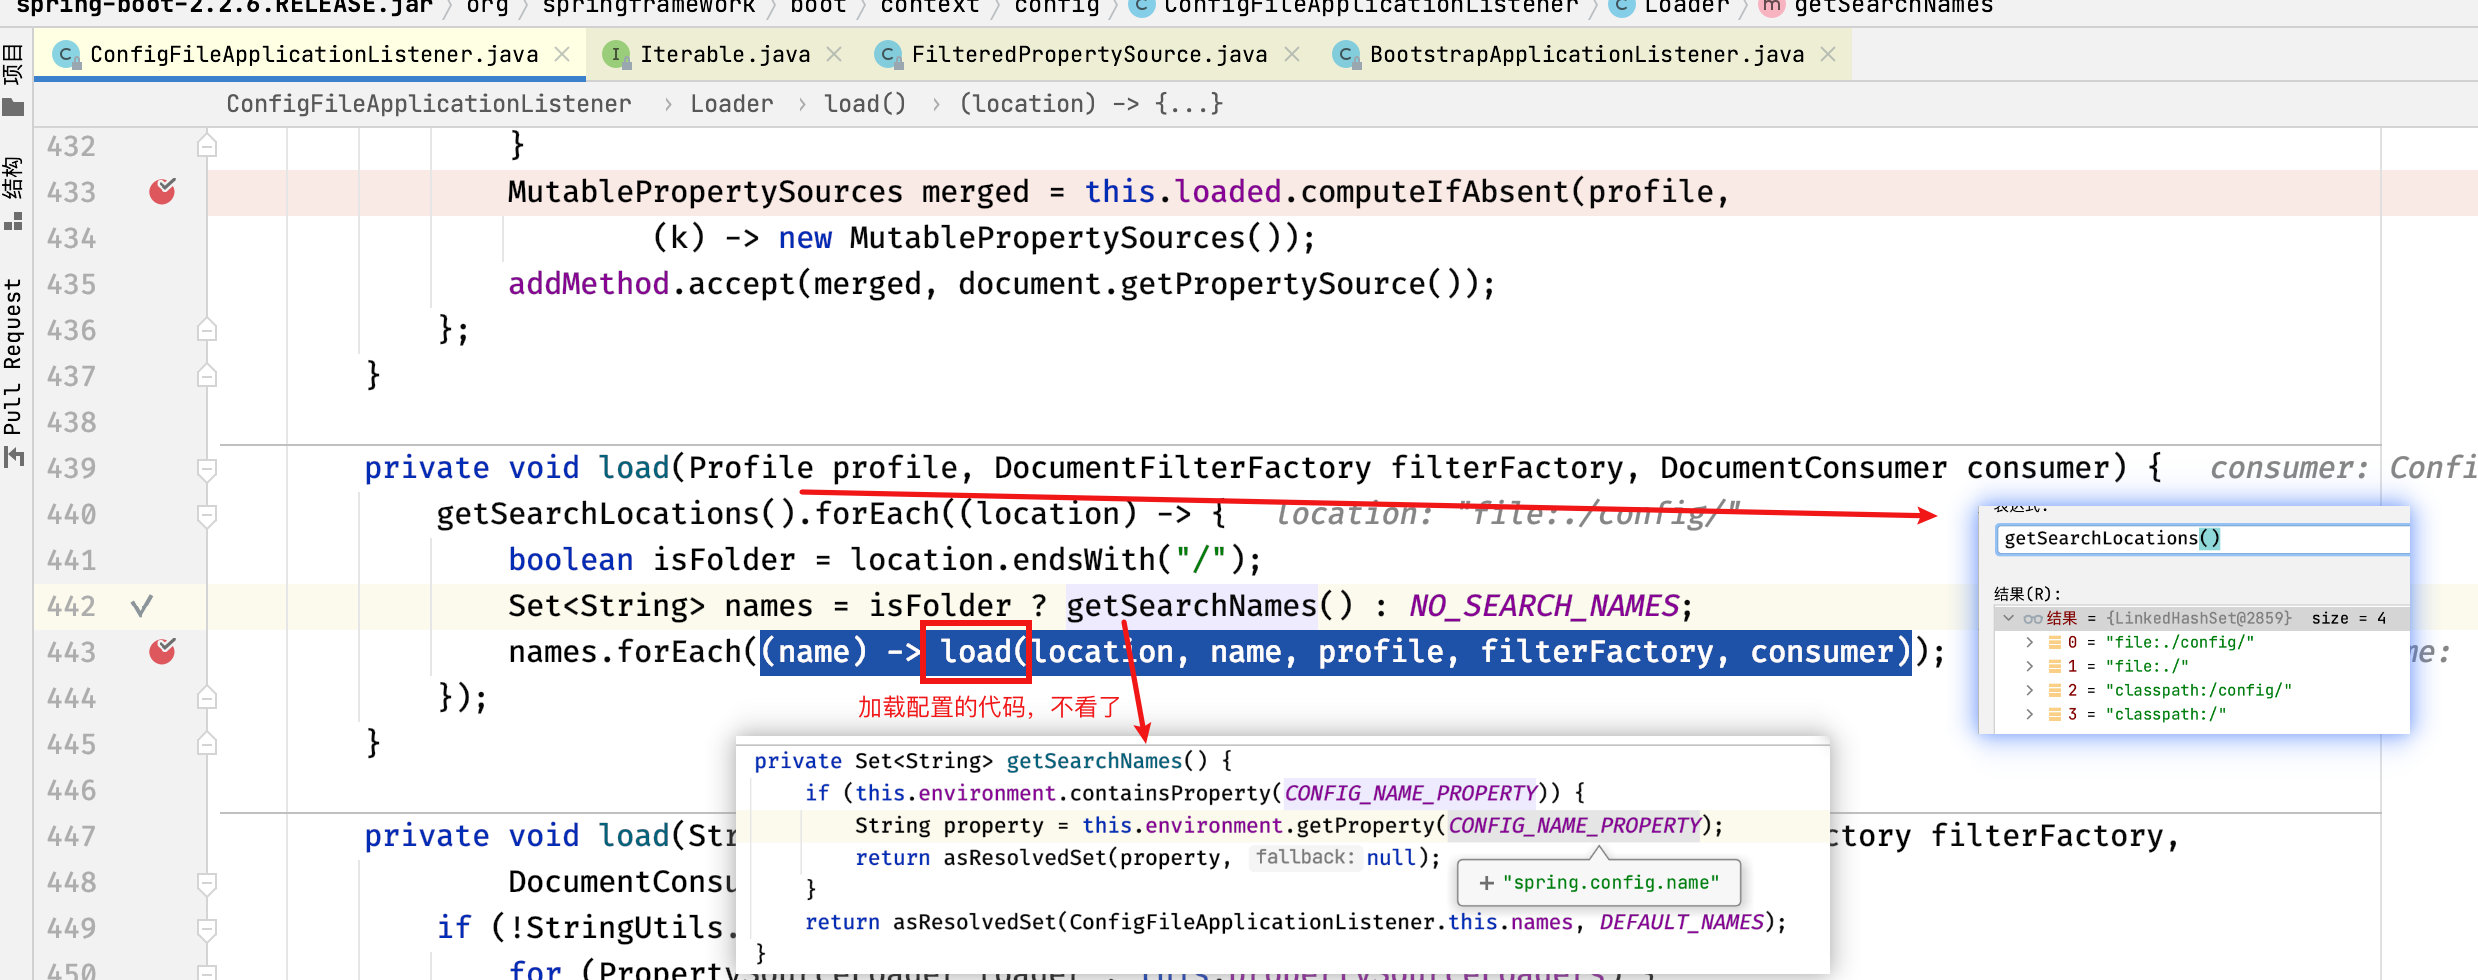Expand result item 2 classpath:/config/
This screenshot has height=980, width=2478.
[2029, 690]
